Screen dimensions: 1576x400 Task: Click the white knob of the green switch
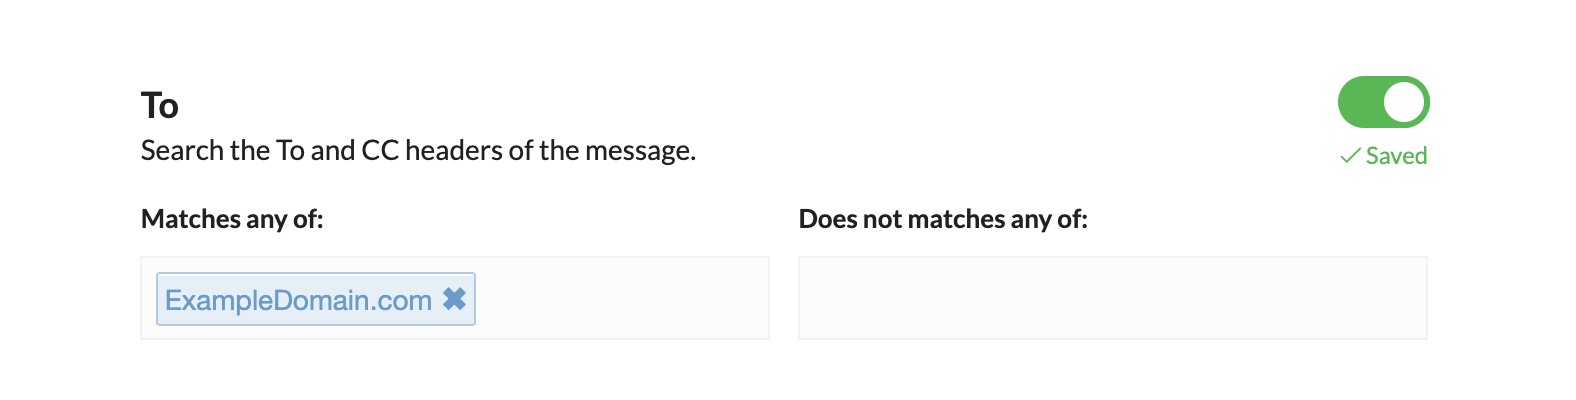pyautogui.click(x=1404, y=102)
